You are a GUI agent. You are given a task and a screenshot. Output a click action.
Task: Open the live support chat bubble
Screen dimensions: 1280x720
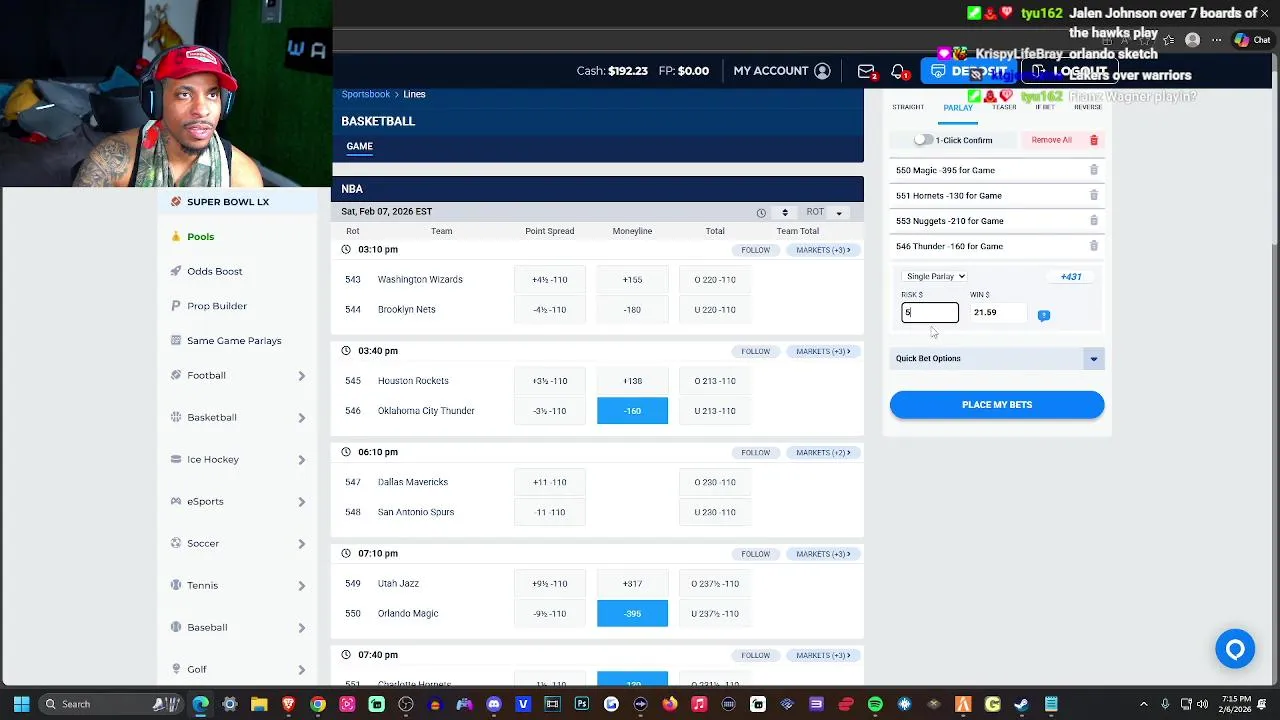(x=1235, y=650)
